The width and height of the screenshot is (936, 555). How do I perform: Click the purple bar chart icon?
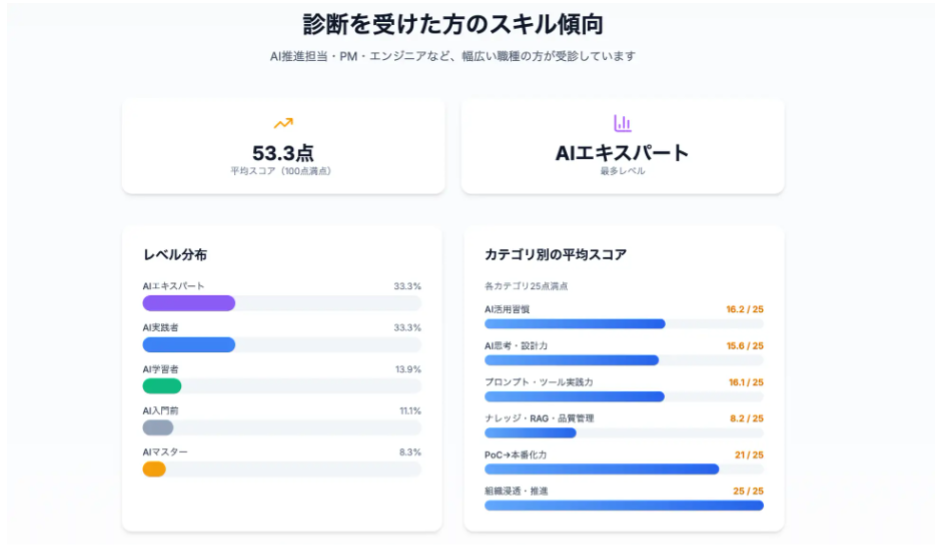click(622, 123)
